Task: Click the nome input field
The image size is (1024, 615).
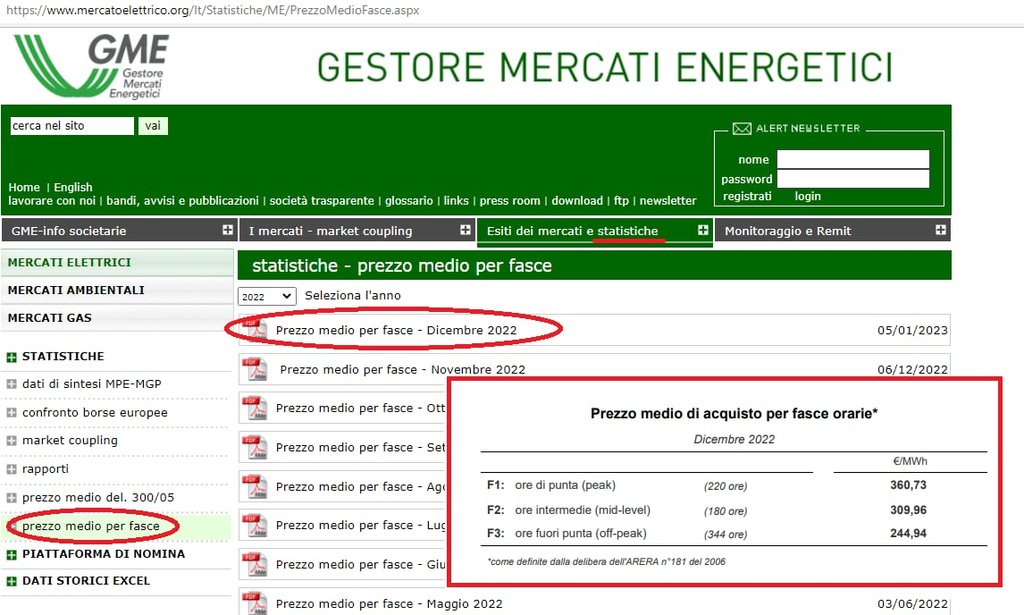Action: [x=853, y=159]
